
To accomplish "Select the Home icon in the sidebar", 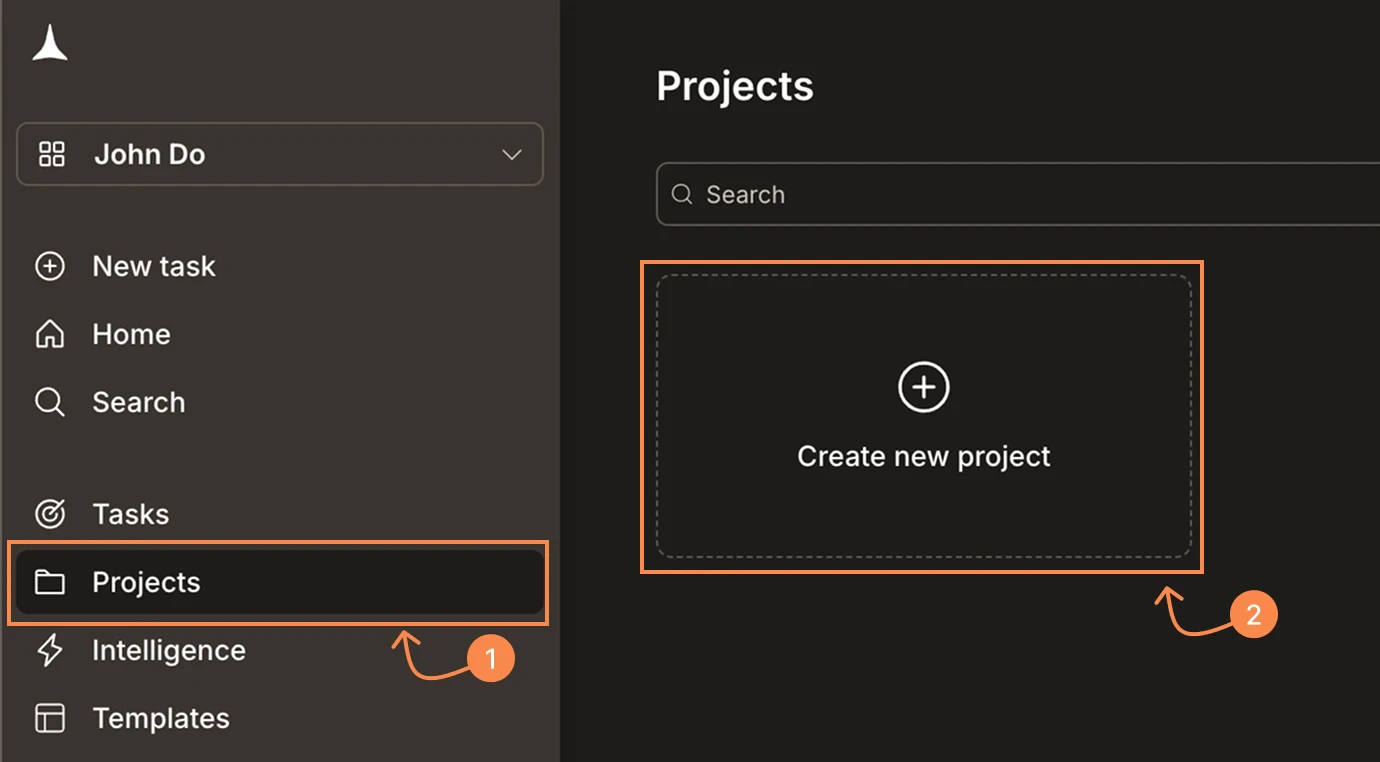I will coord(49,334).
